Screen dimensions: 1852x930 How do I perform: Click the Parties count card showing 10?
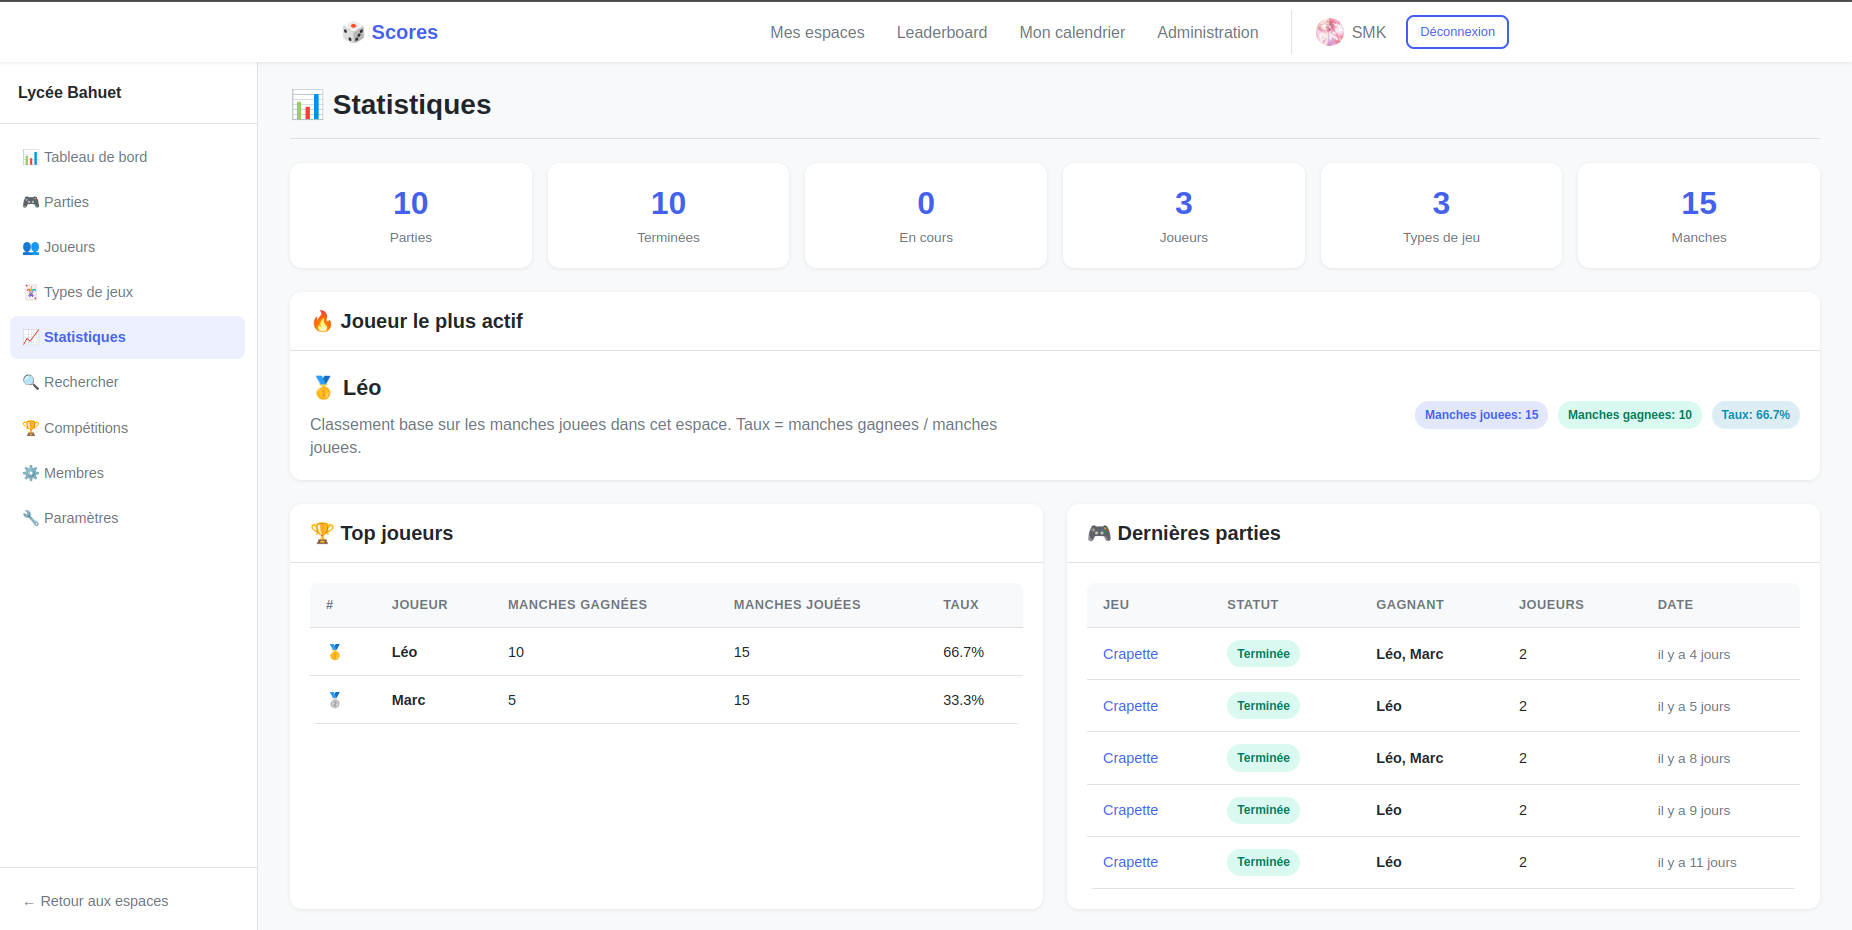(411, 216)
